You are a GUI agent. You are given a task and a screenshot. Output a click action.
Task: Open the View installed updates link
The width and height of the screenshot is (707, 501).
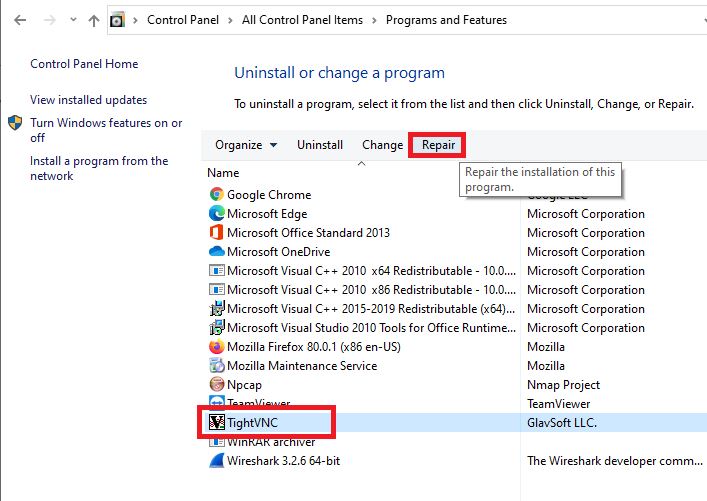[x=88, y=100]
